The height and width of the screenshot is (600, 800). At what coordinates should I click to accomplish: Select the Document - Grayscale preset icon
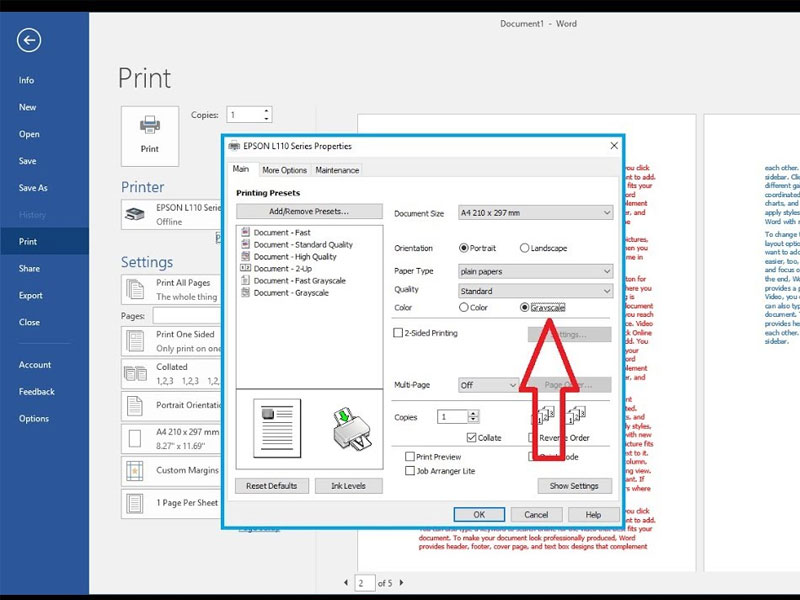245,292
